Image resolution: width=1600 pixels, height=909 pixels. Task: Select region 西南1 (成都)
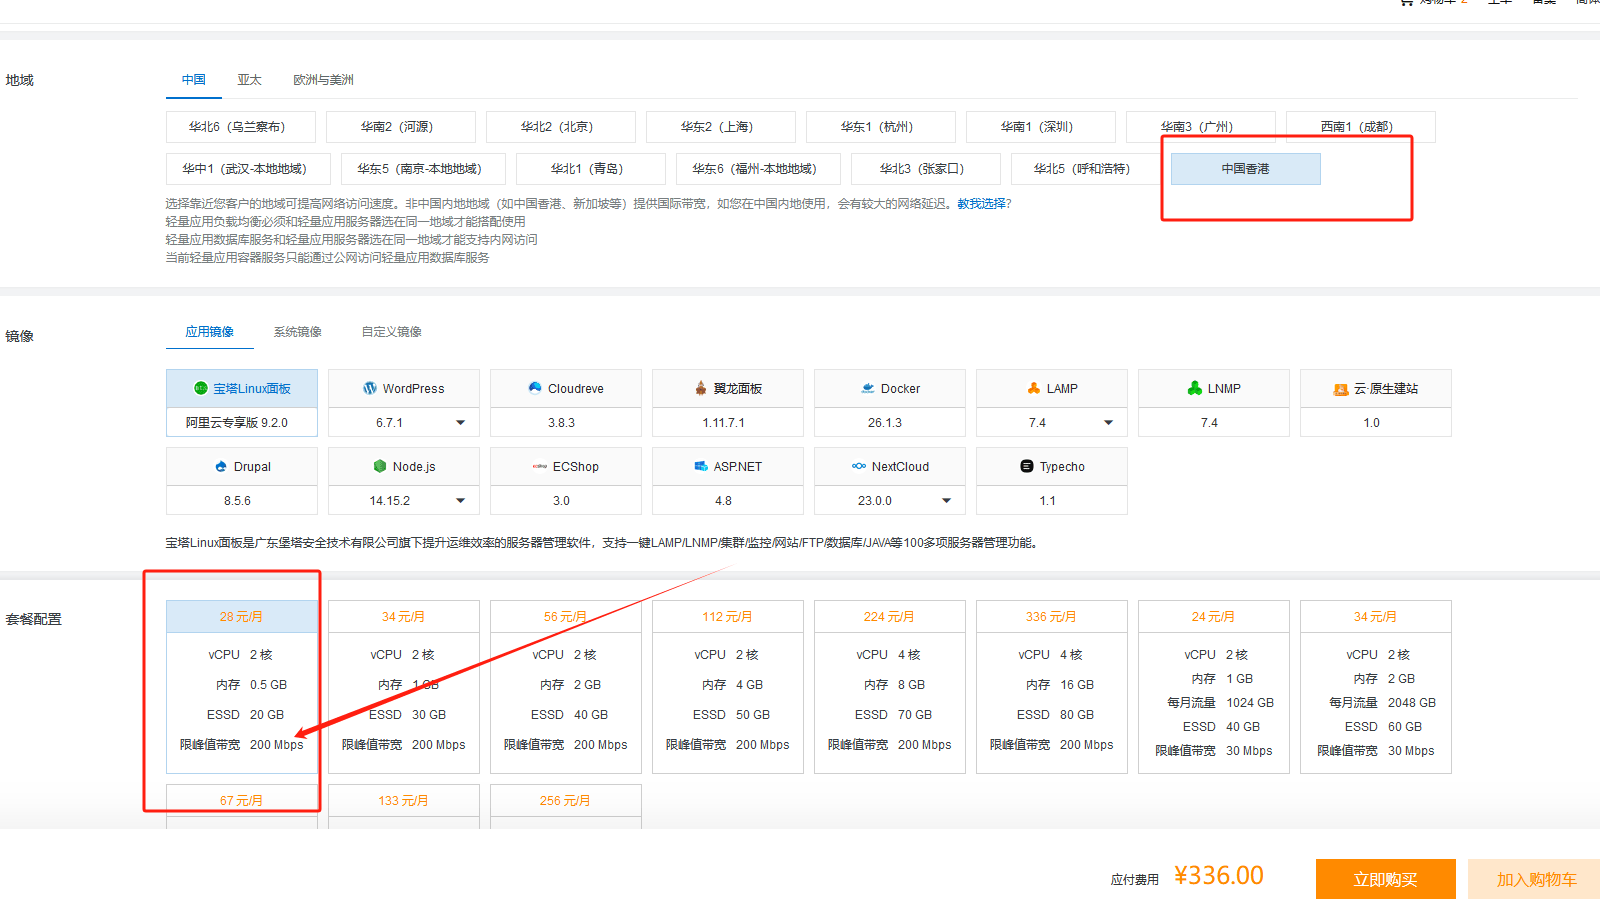pos(1361,127)
